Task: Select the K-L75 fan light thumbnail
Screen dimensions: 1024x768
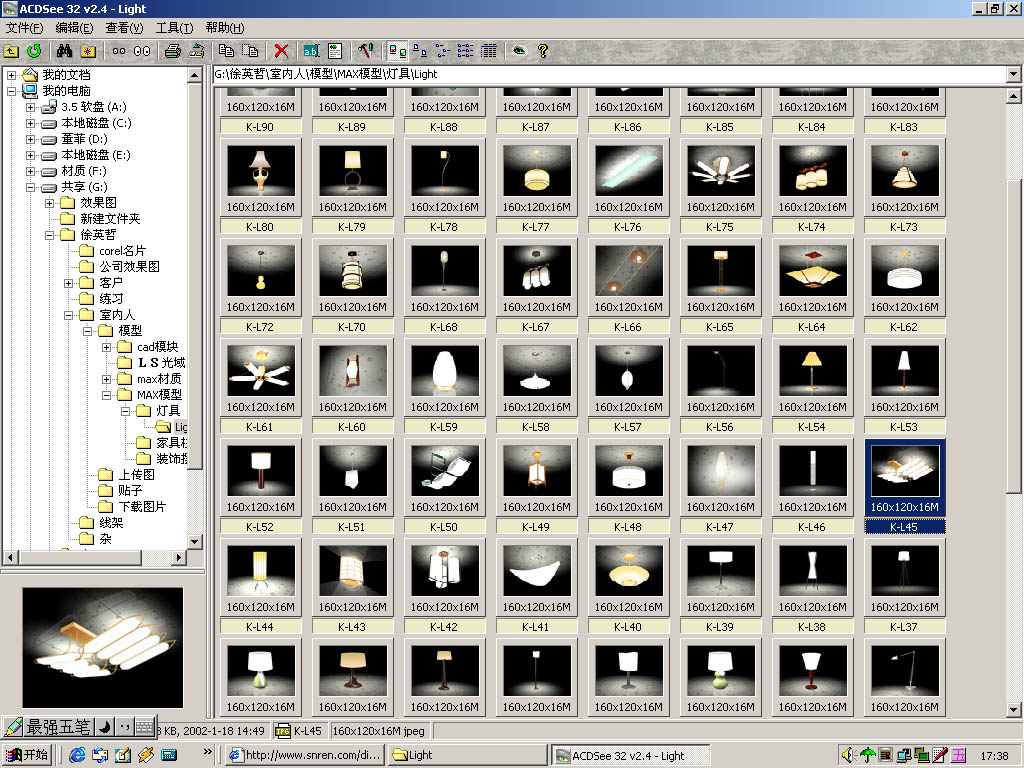Action: [x=720, y=170]
